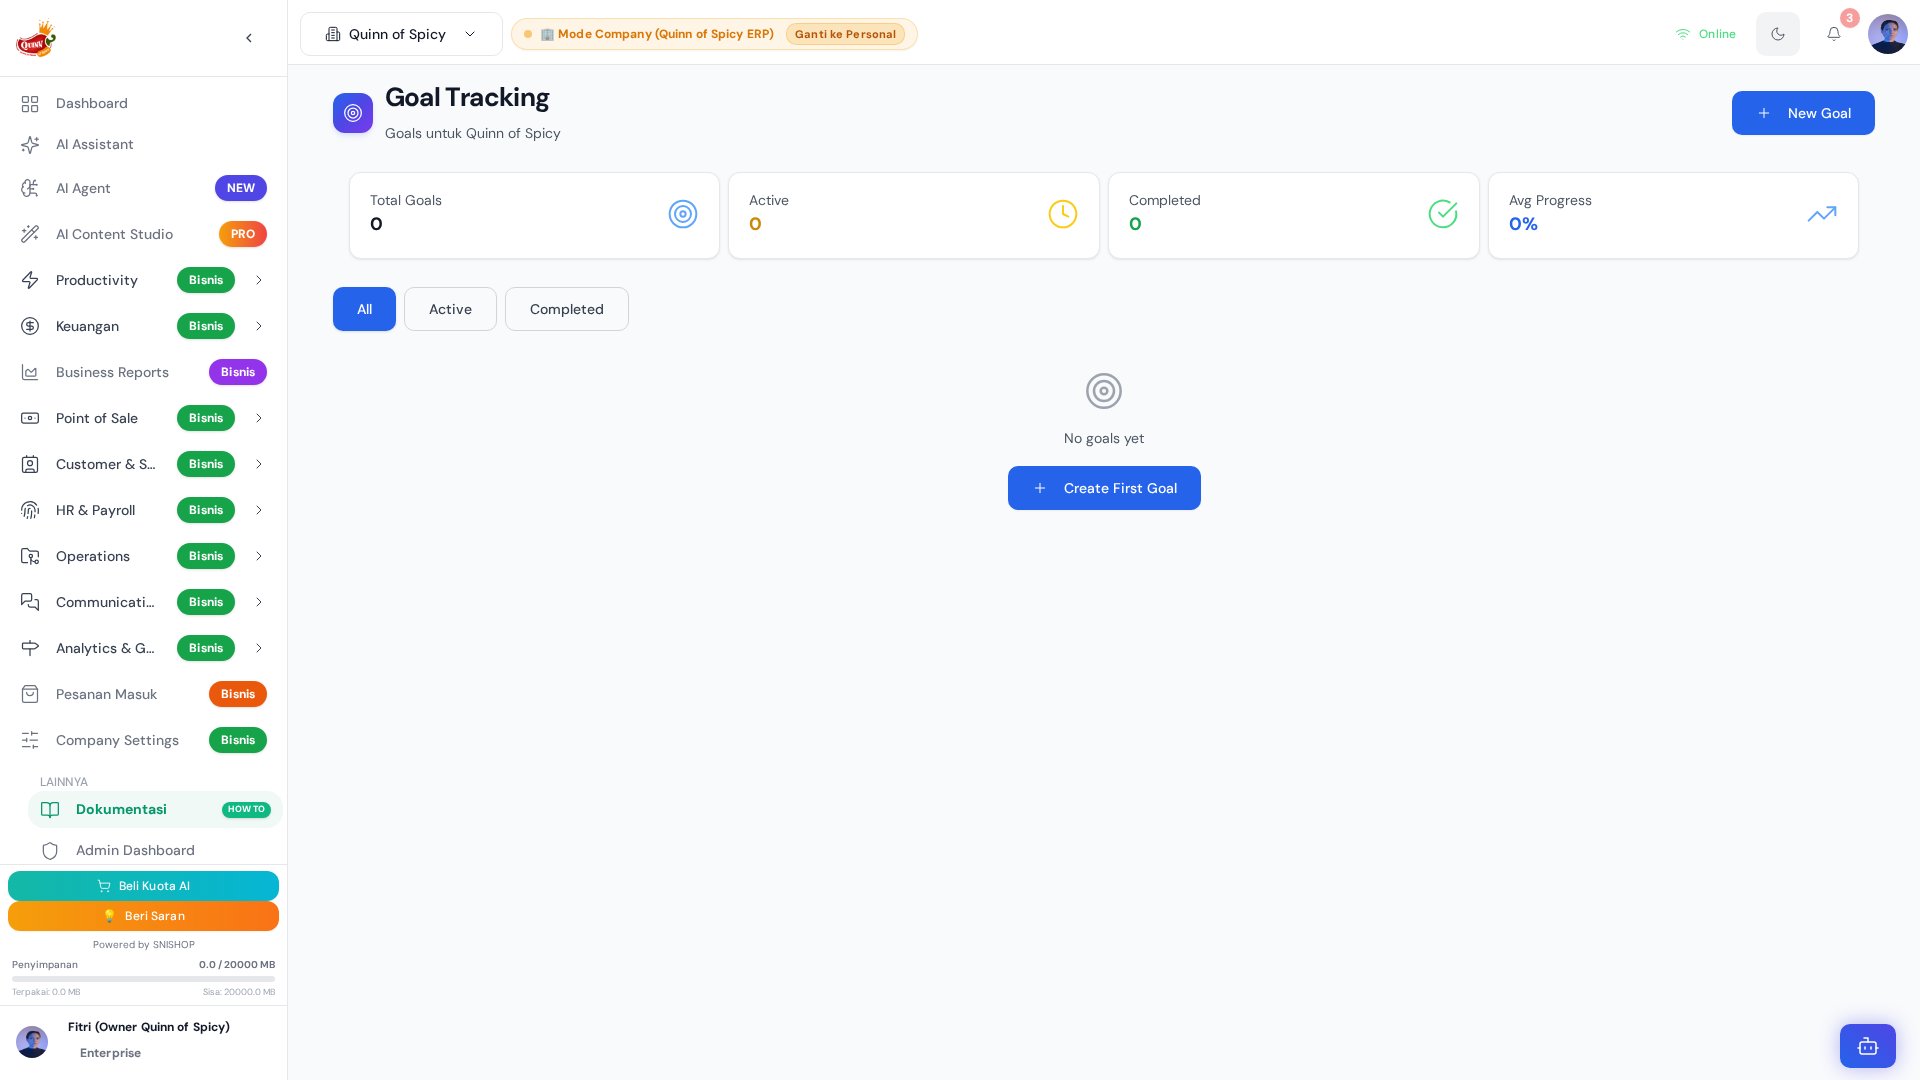
Task: Click Create First Goal button
Action: click(x=1104, y=488)
